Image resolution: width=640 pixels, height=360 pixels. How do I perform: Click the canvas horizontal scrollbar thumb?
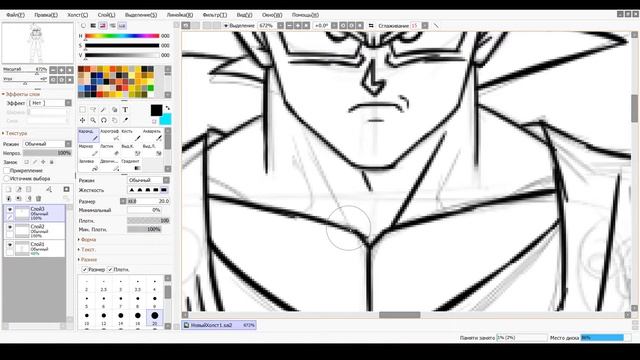click(x=400, y=315)
